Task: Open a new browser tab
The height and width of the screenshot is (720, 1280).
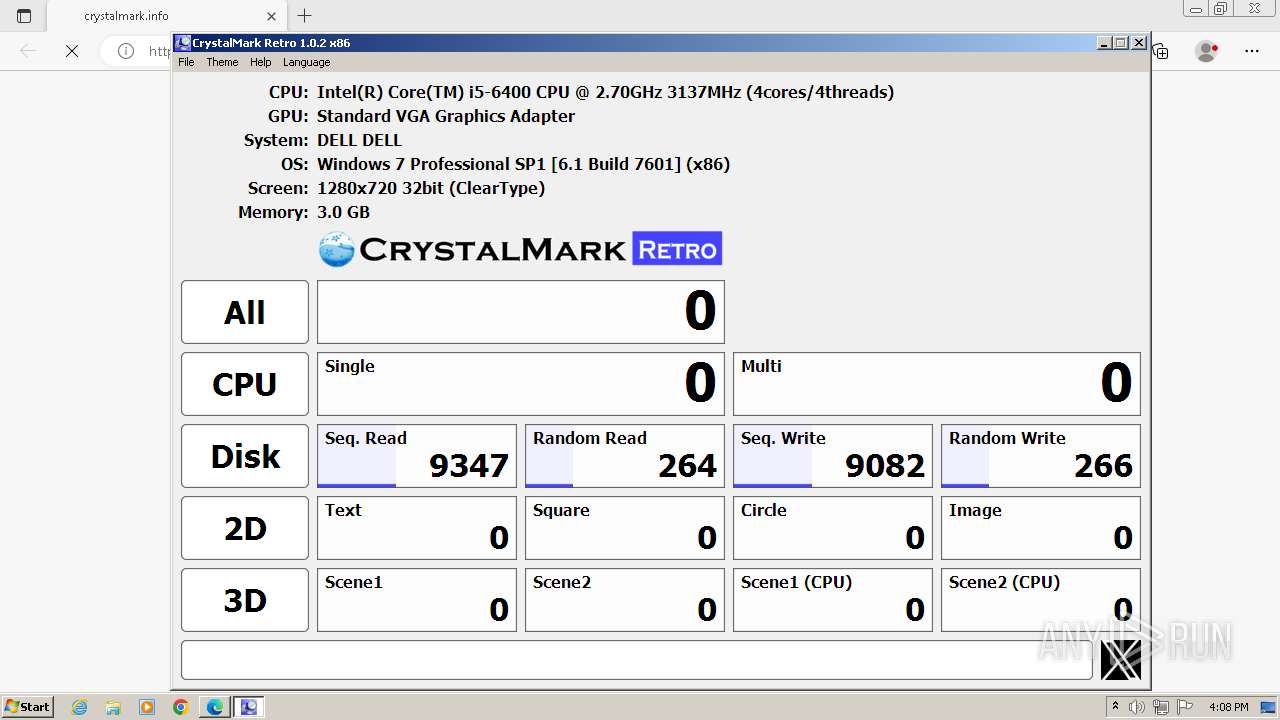Action: click(305, 16)
